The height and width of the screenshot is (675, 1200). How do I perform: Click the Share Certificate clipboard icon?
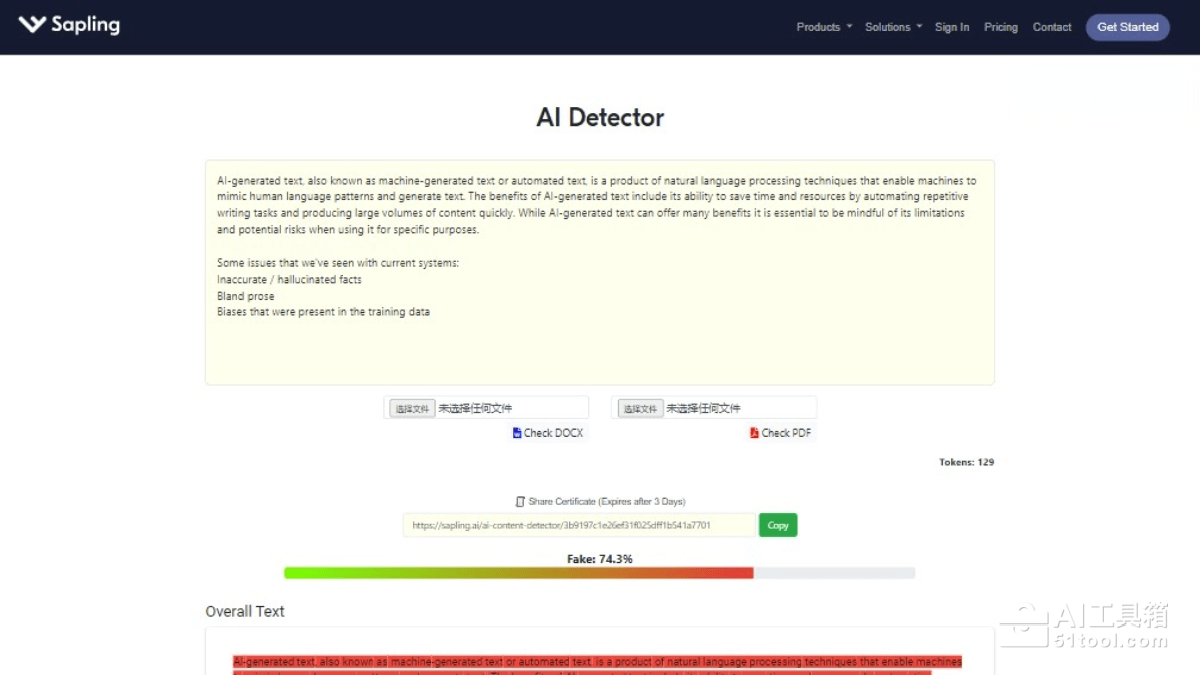pos(520,501)
